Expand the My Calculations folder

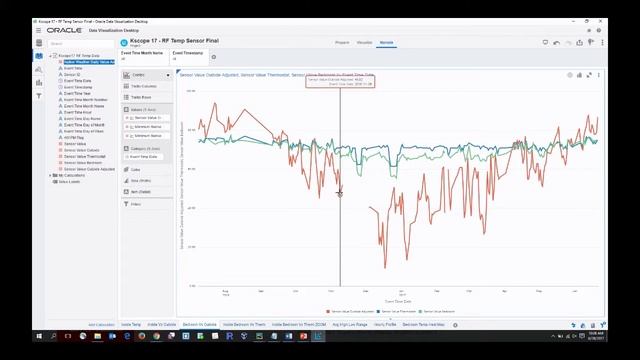pyautogui.click(x=50, y=176)
